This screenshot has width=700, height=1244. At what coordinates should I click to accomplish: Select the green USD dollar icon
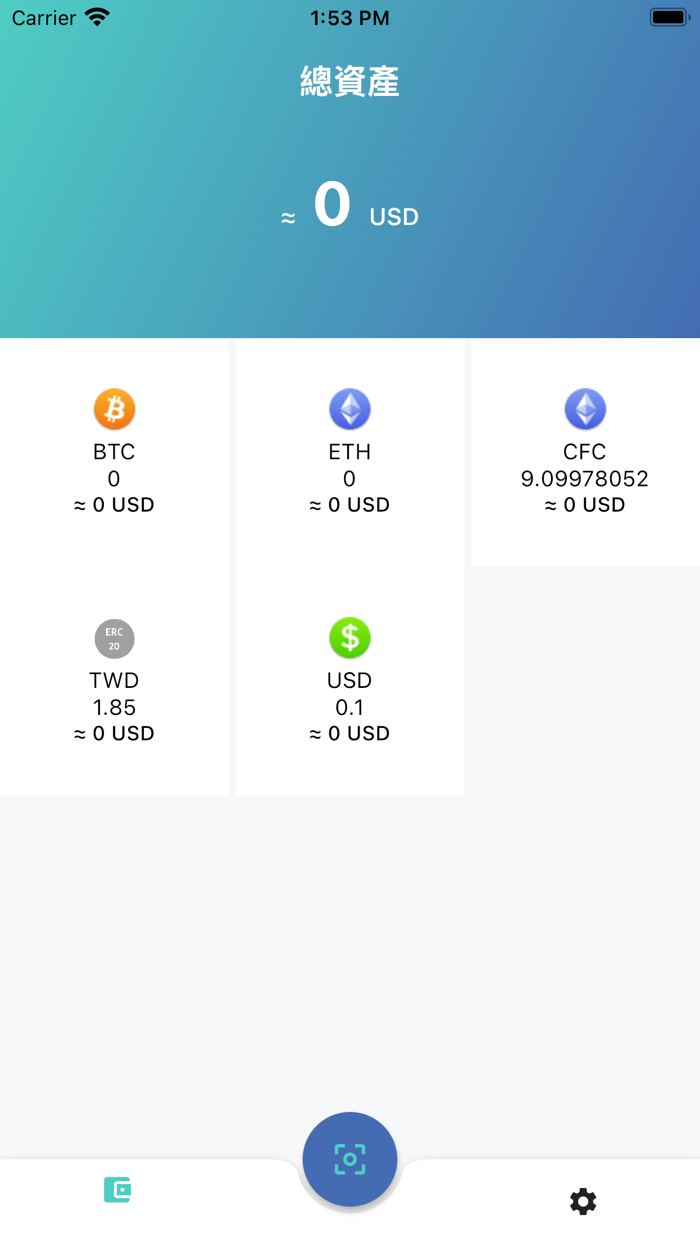(349, 638)
